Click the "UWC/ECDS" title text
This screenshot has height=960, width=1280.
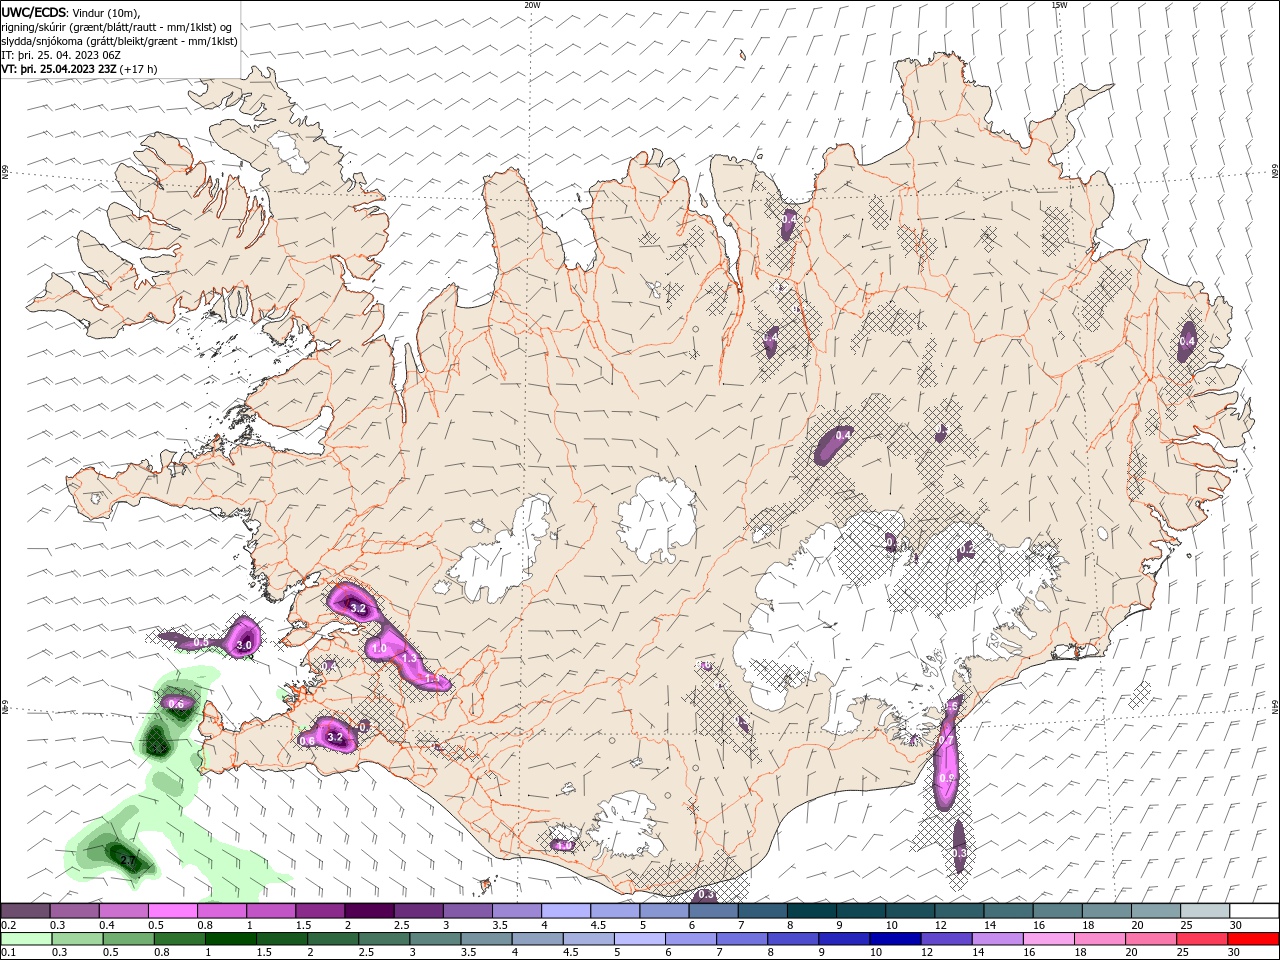[x=34, y=12]
